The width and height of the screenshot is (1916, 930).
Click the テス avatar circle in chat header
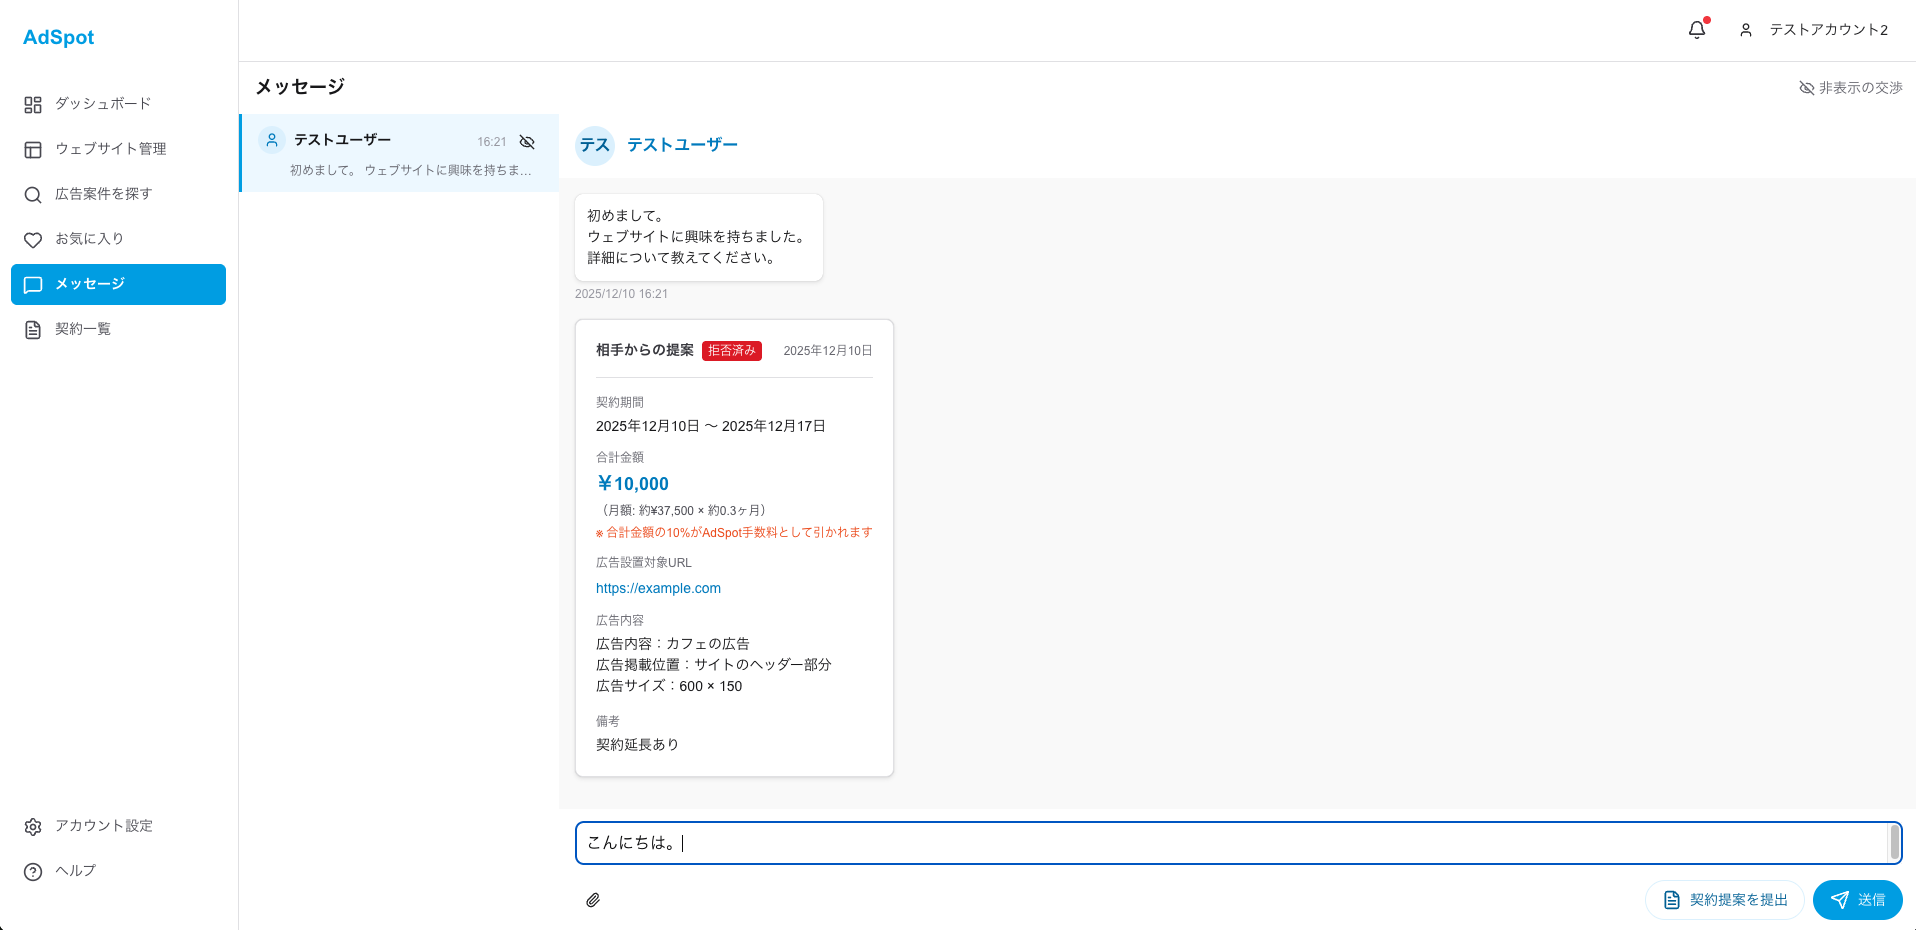tap(595, 145)
